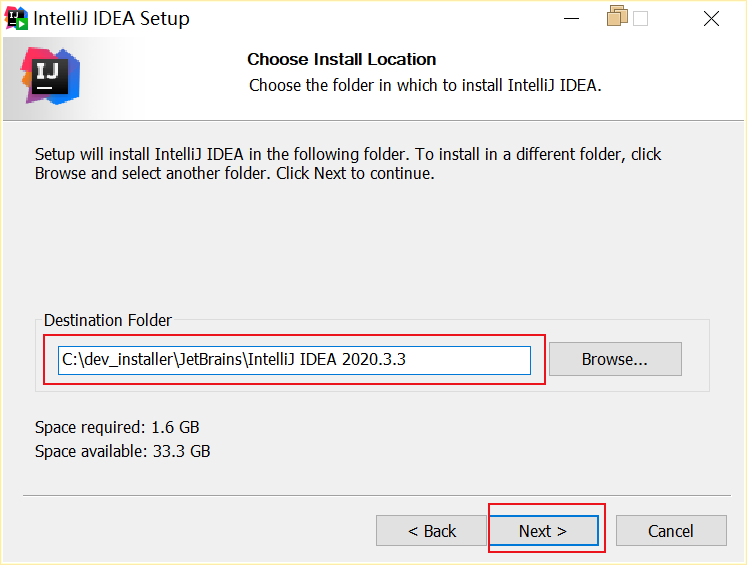Click the 'Destination Folder' group label
The image size is (747, 565).
pyautogui.click(x=108, y=321)
